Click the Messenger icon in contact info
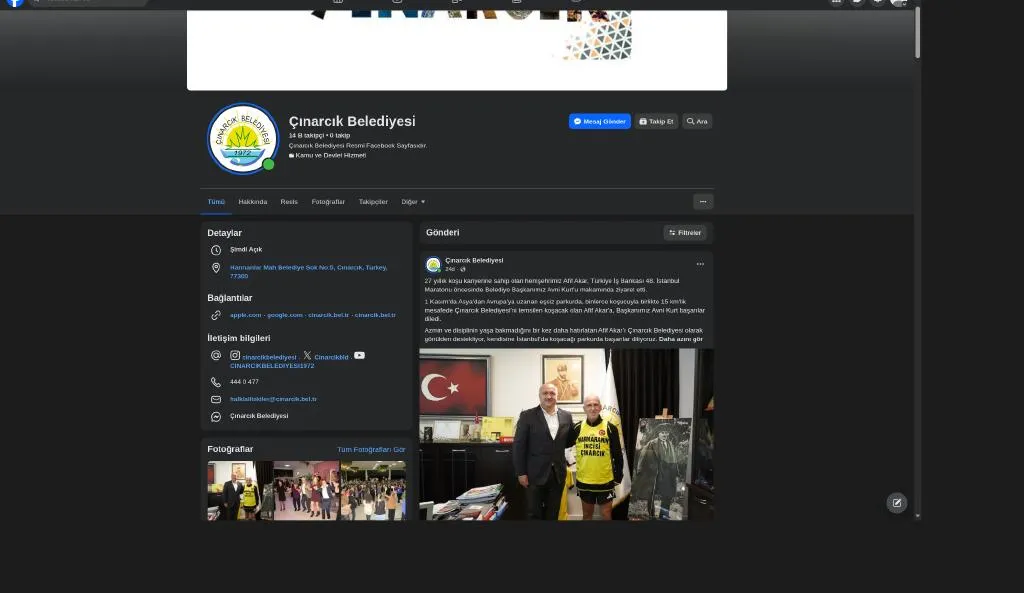This screenshot has width=1024, height=593. coord(216,417)
